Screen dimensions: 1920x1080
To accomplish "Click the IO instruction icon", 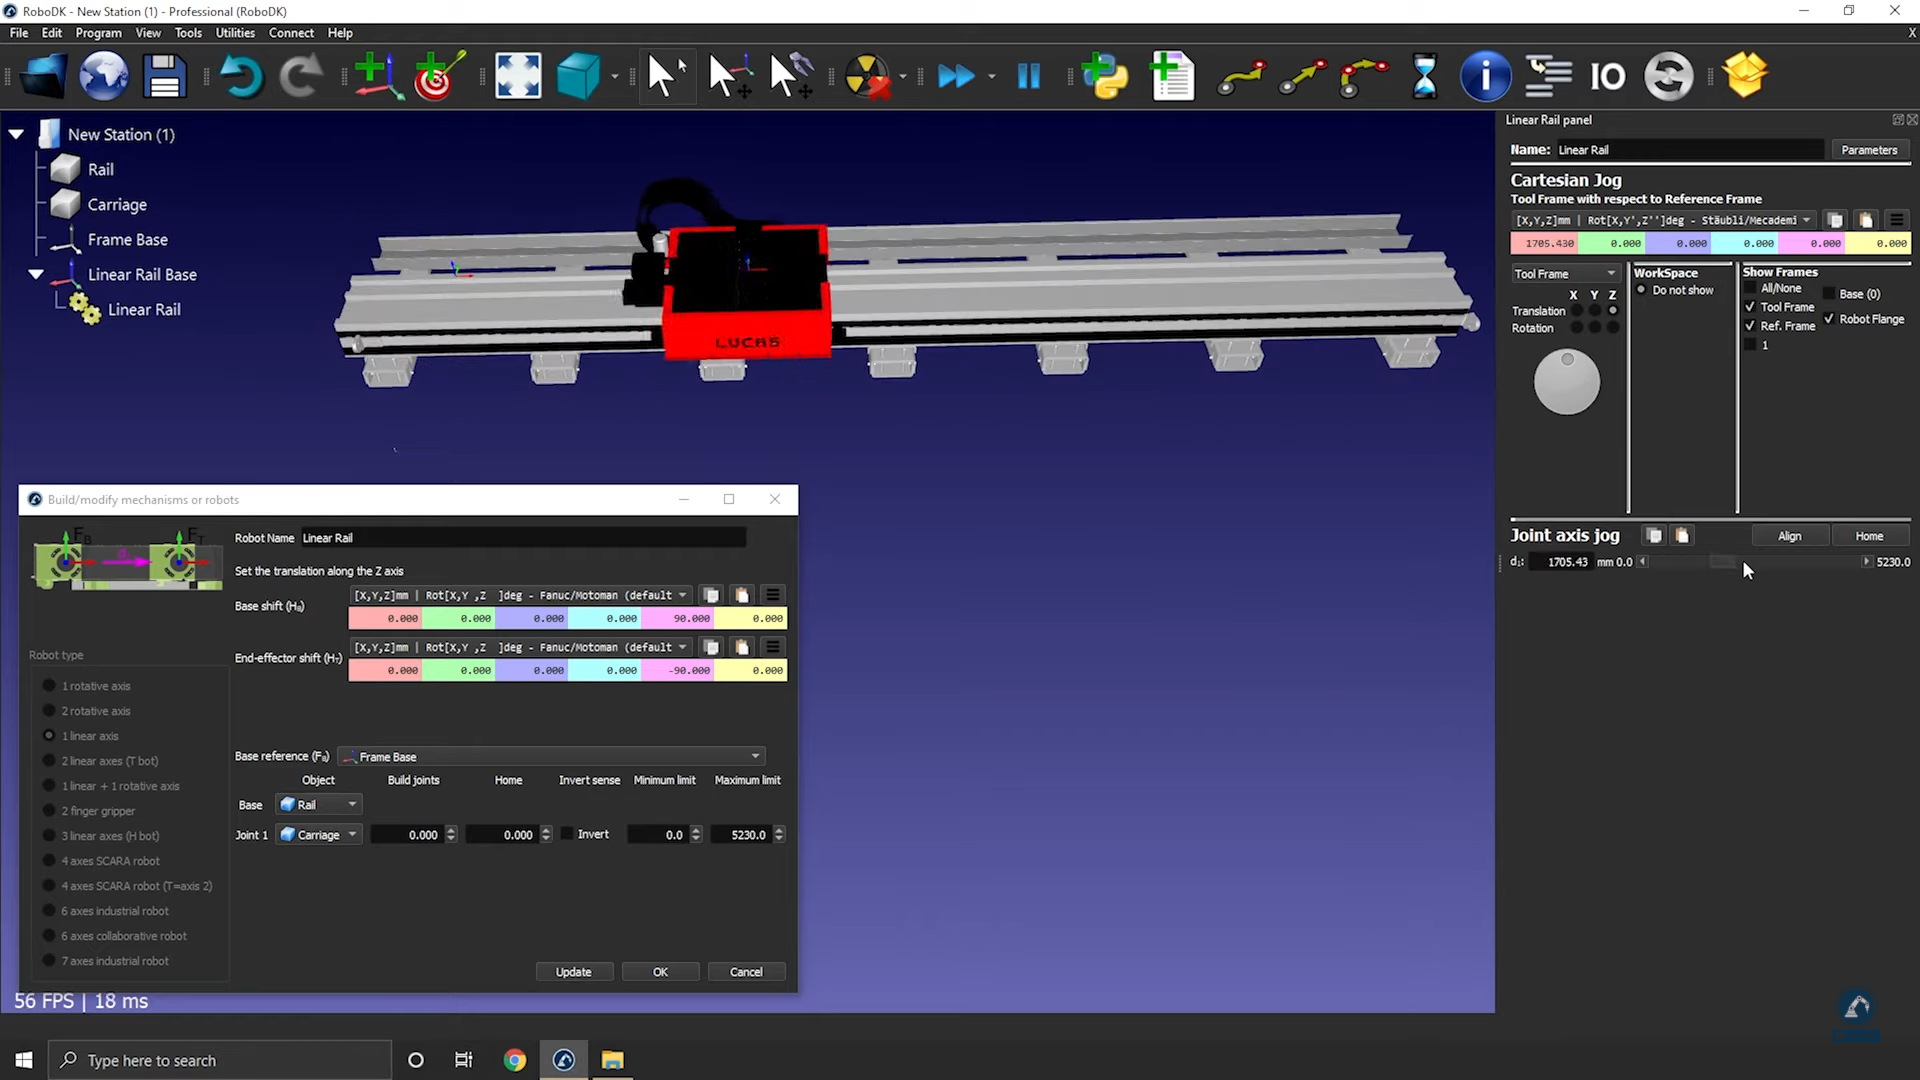I will pos(1607,76).
